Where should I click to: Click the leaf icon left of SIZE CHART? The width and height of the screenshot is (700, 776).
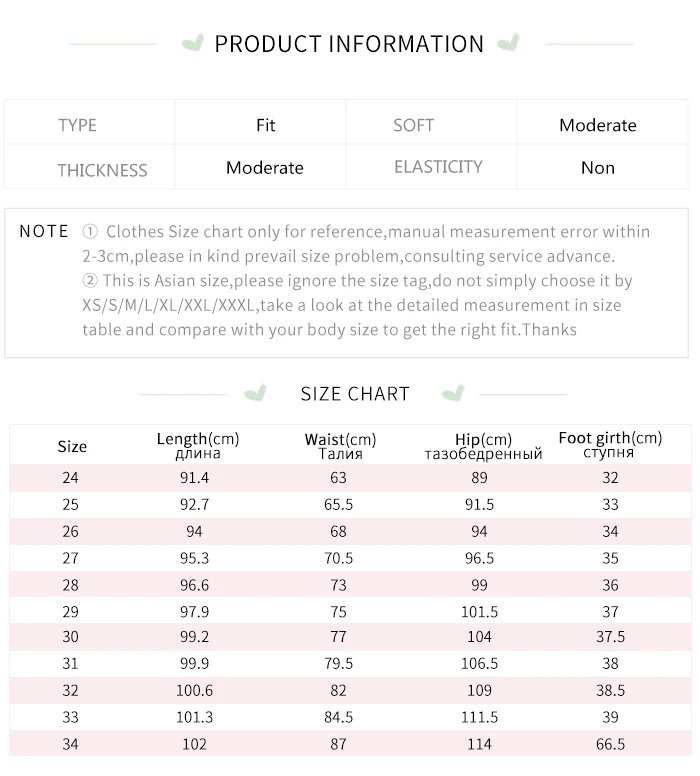(x=255, y=393)
